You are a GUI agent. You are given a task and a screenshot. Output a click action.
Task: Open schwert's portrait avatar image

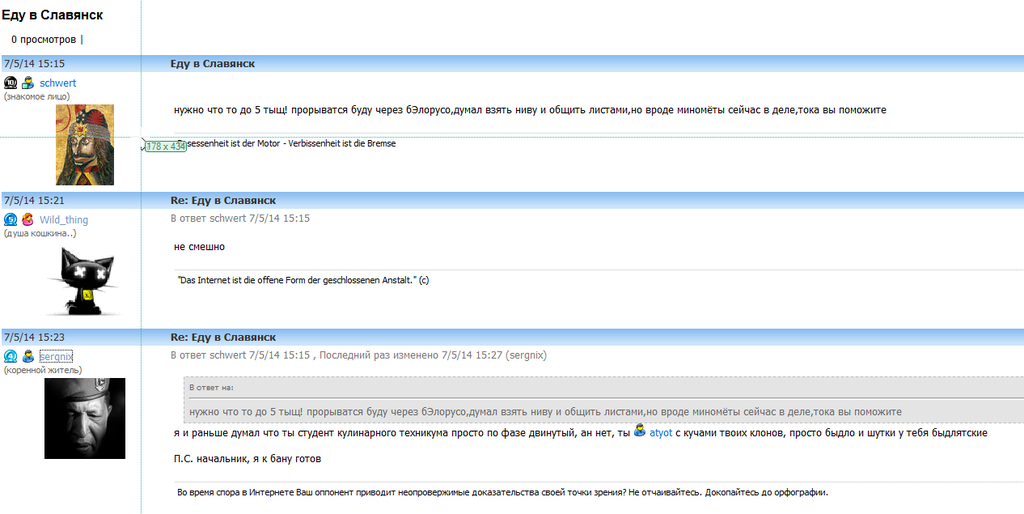click(85, 144)
